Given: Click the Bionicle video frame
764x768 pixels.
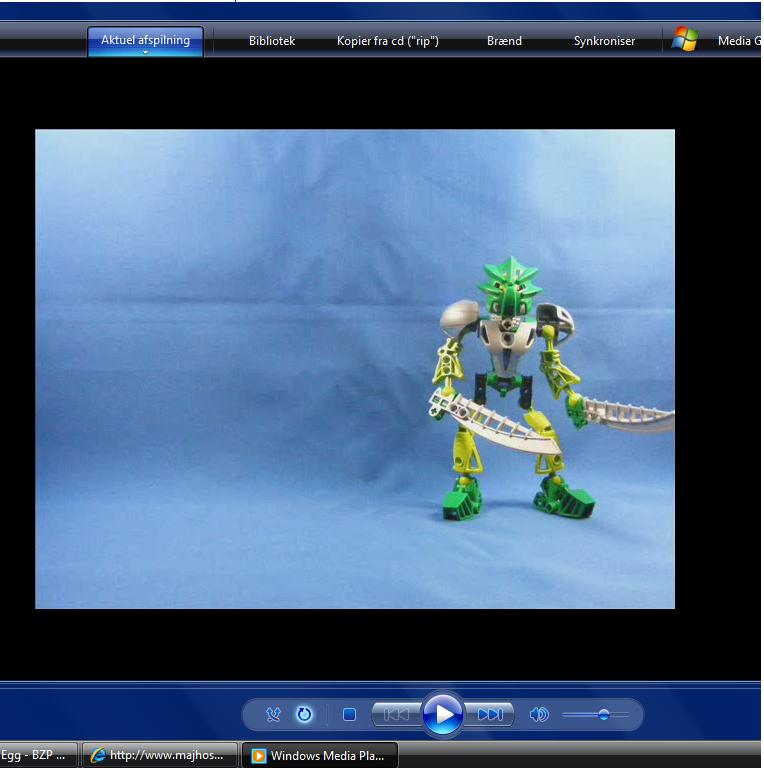Looking at the screenshot, I should tap(355, 369).
